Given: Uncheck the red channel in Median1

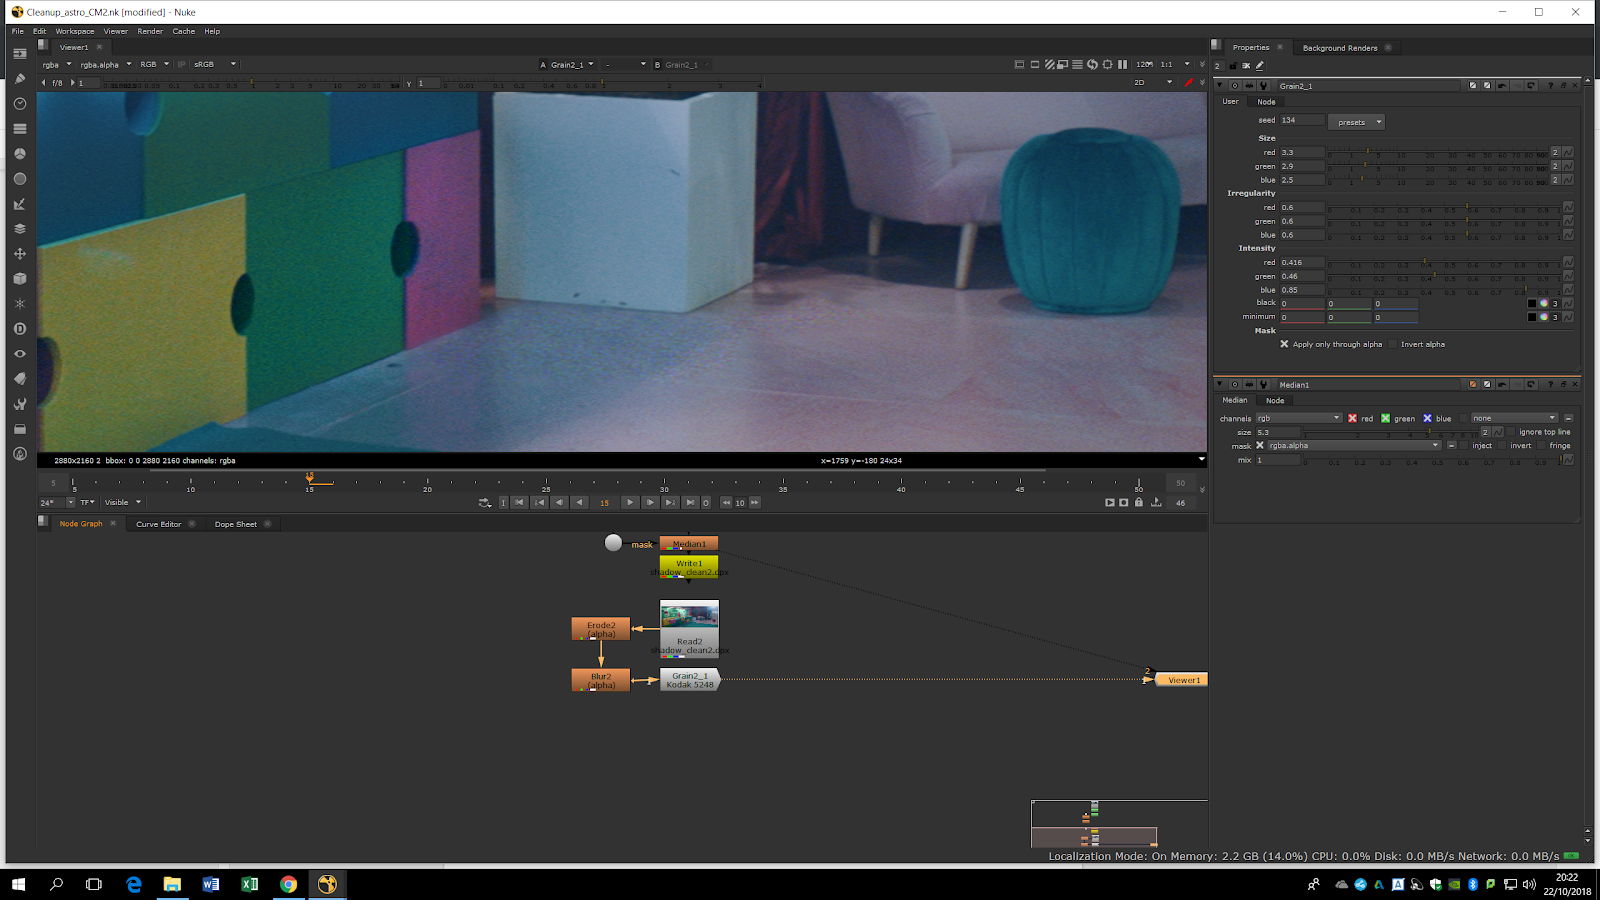Looking at the screenshot, I should (1352, 418).
